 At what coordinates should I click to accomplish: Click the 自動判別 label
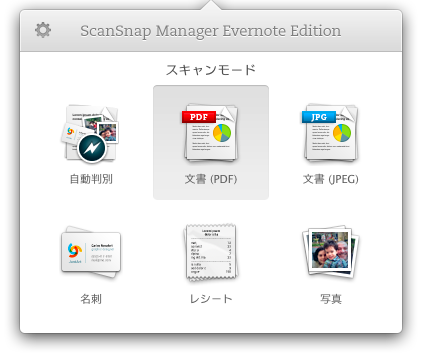point(91,179)
